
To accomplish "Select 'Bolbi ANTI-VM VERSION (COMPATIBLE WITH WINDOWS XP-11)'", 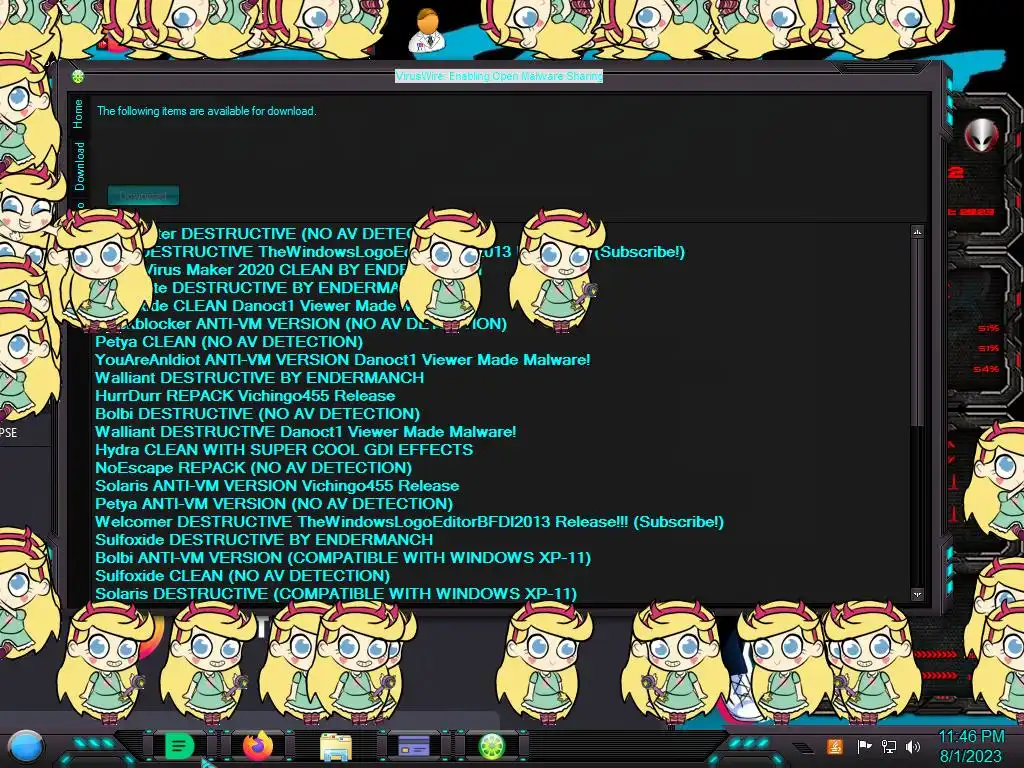I will coord(343,558).
